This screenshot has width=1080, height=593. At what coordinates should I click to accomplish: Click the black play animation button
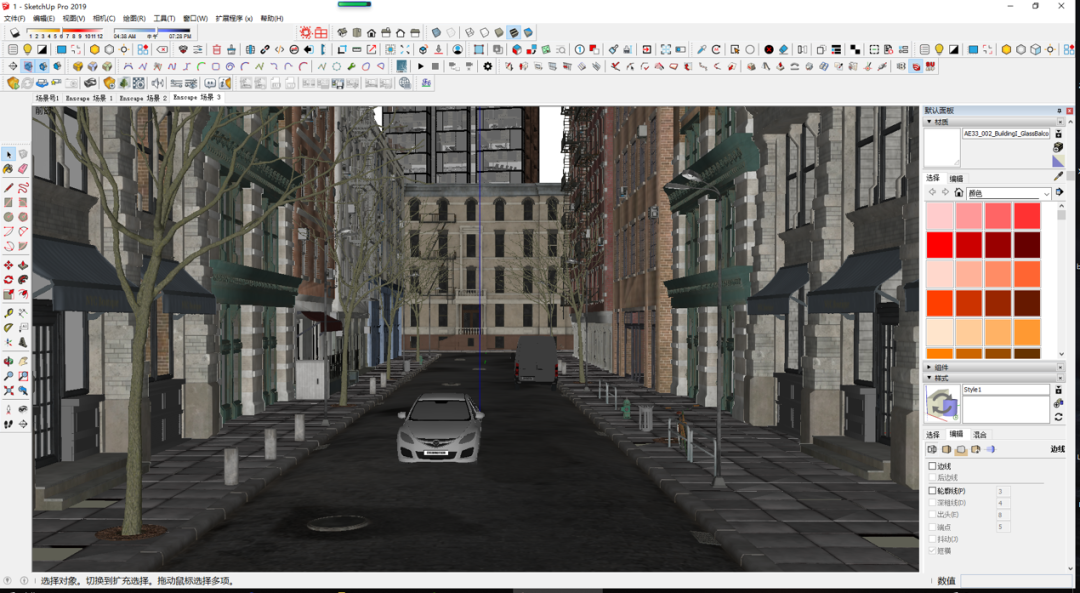(421, 66)
